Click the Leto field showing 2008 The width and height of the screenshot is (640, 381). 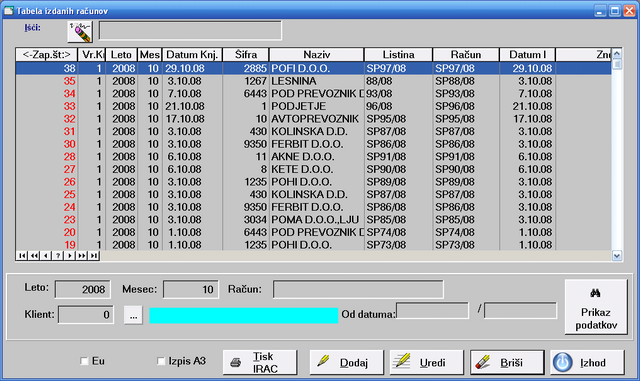coord(83,289)
